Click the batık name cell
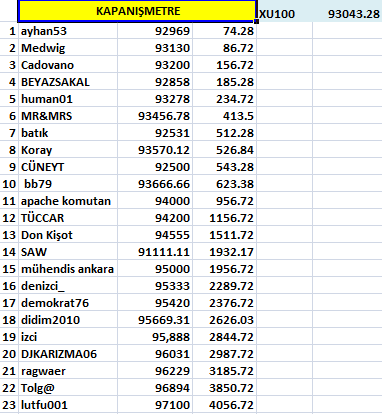Viewport: 382px width, 414px height. 68,133
